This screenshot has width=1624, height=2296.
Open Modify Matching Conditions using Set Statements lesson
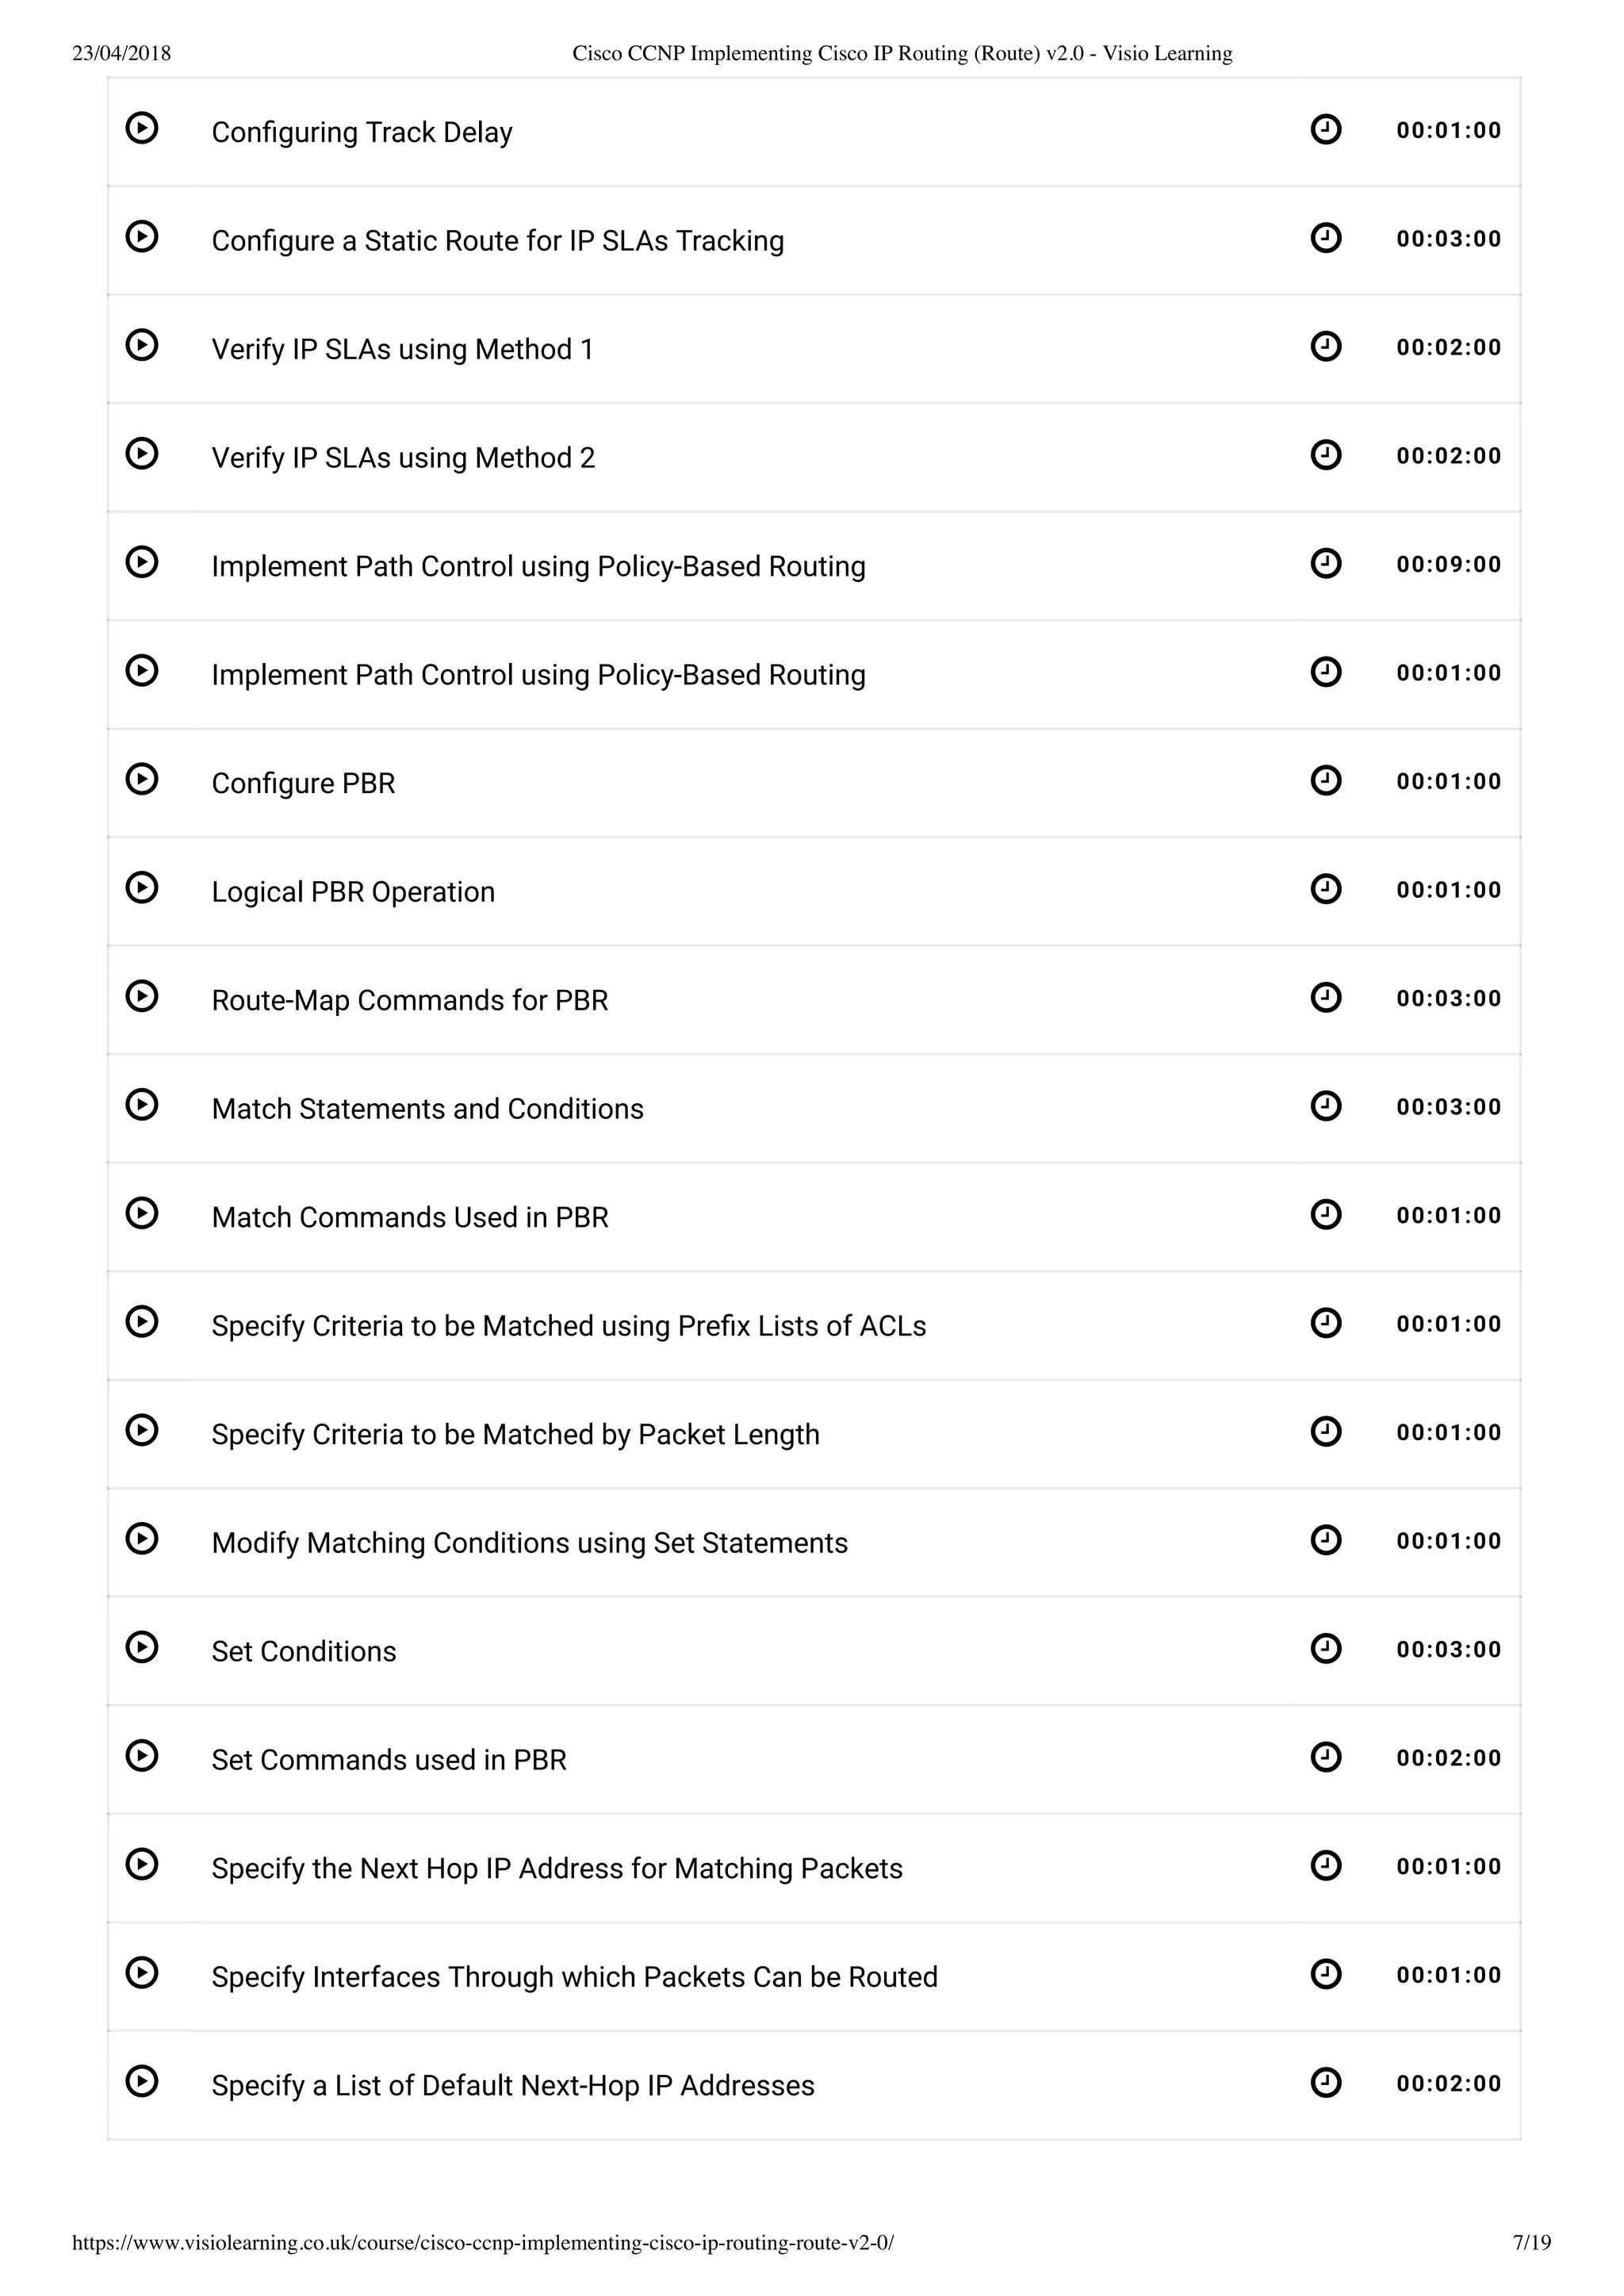tap(529, 1543)
